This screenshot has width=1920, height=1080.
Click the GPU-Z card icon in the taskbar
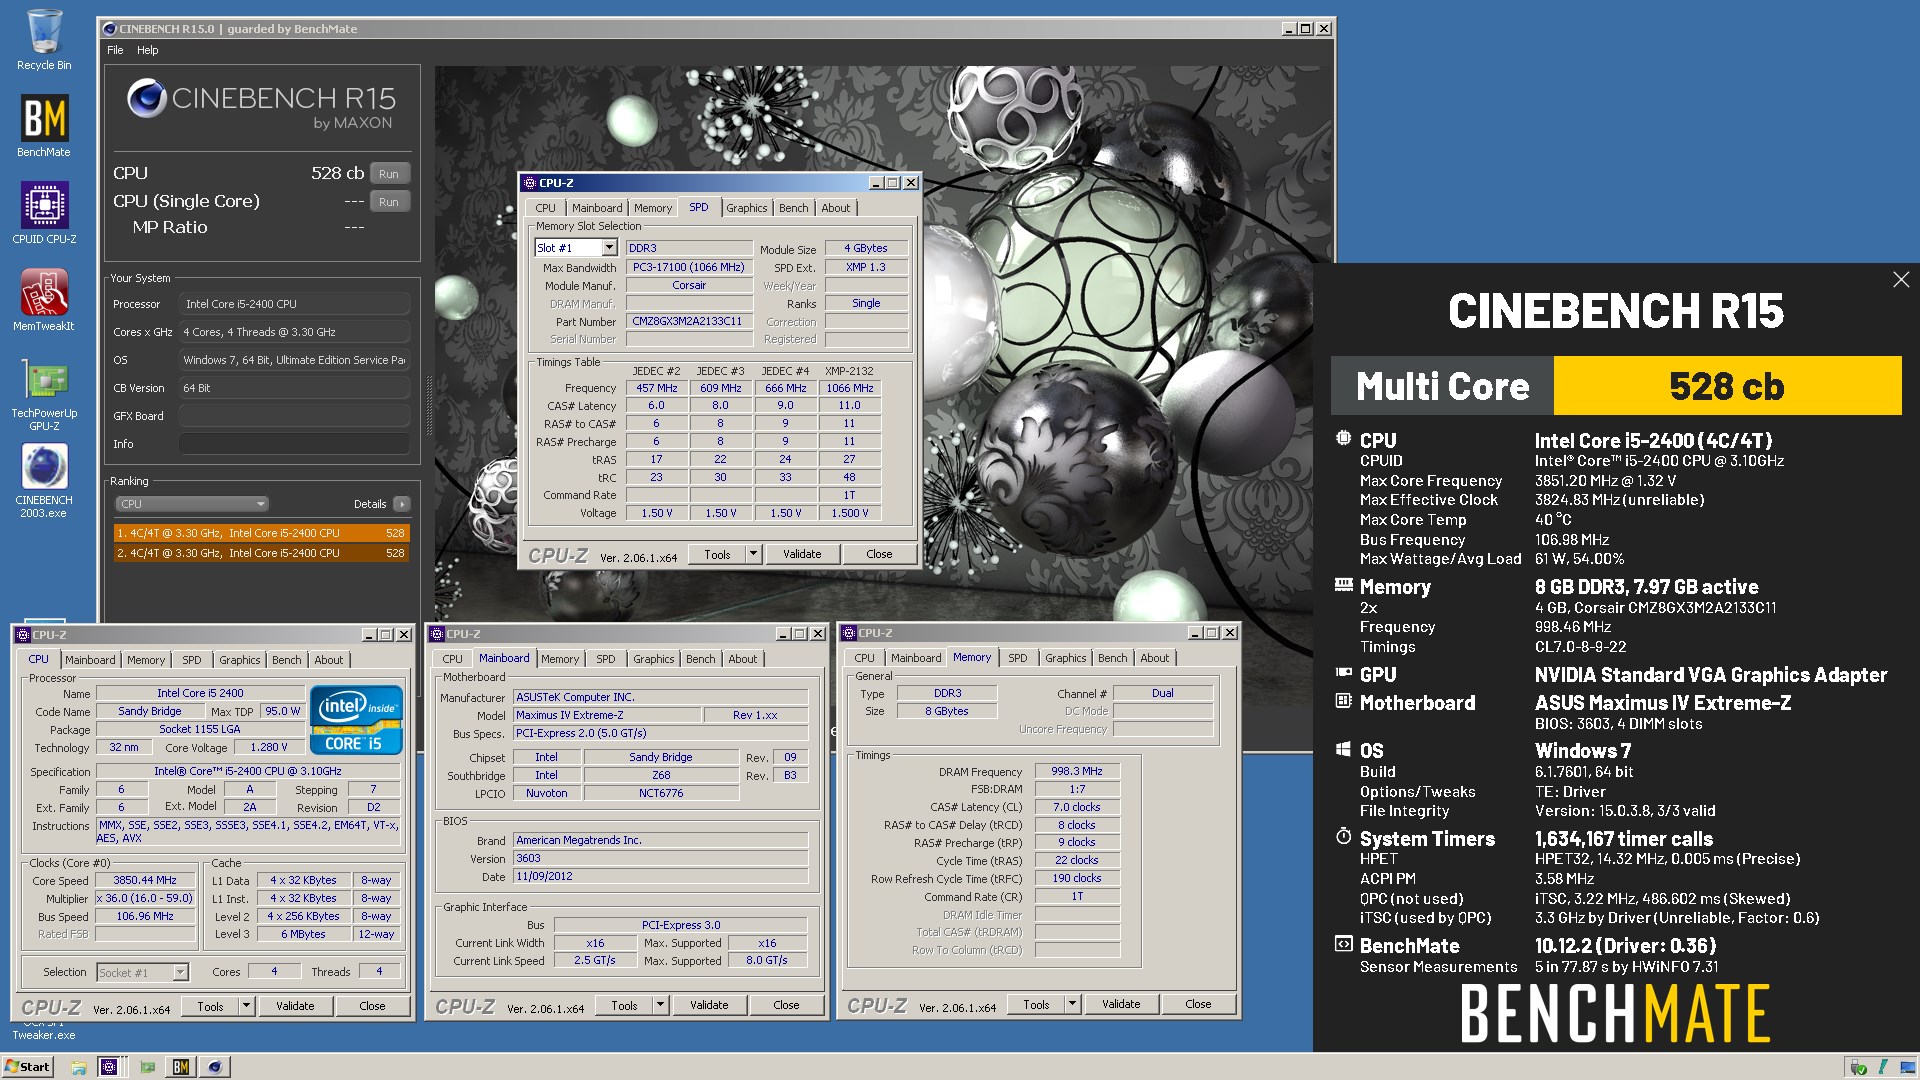pos(147,1067)
